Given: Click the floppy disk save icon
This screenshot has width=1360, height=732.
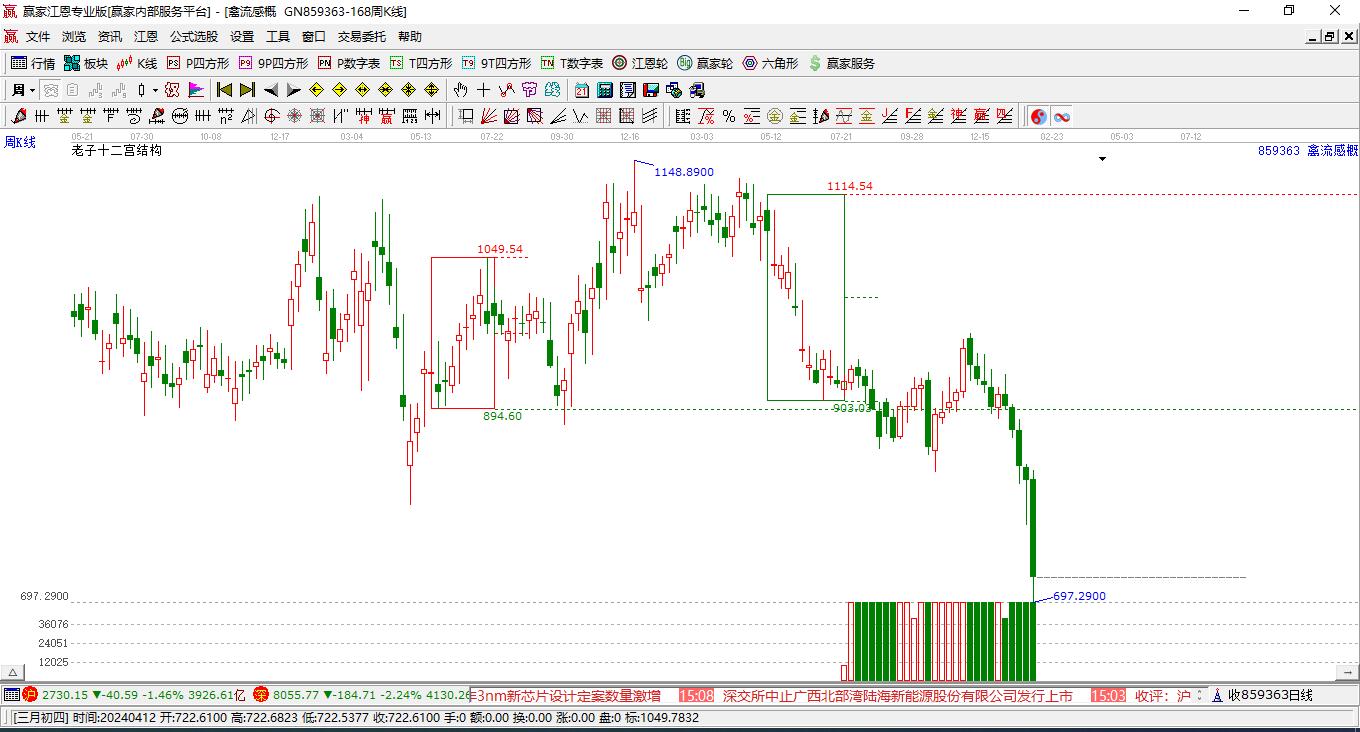Looking at the screenshot, I should click(651, 90).
